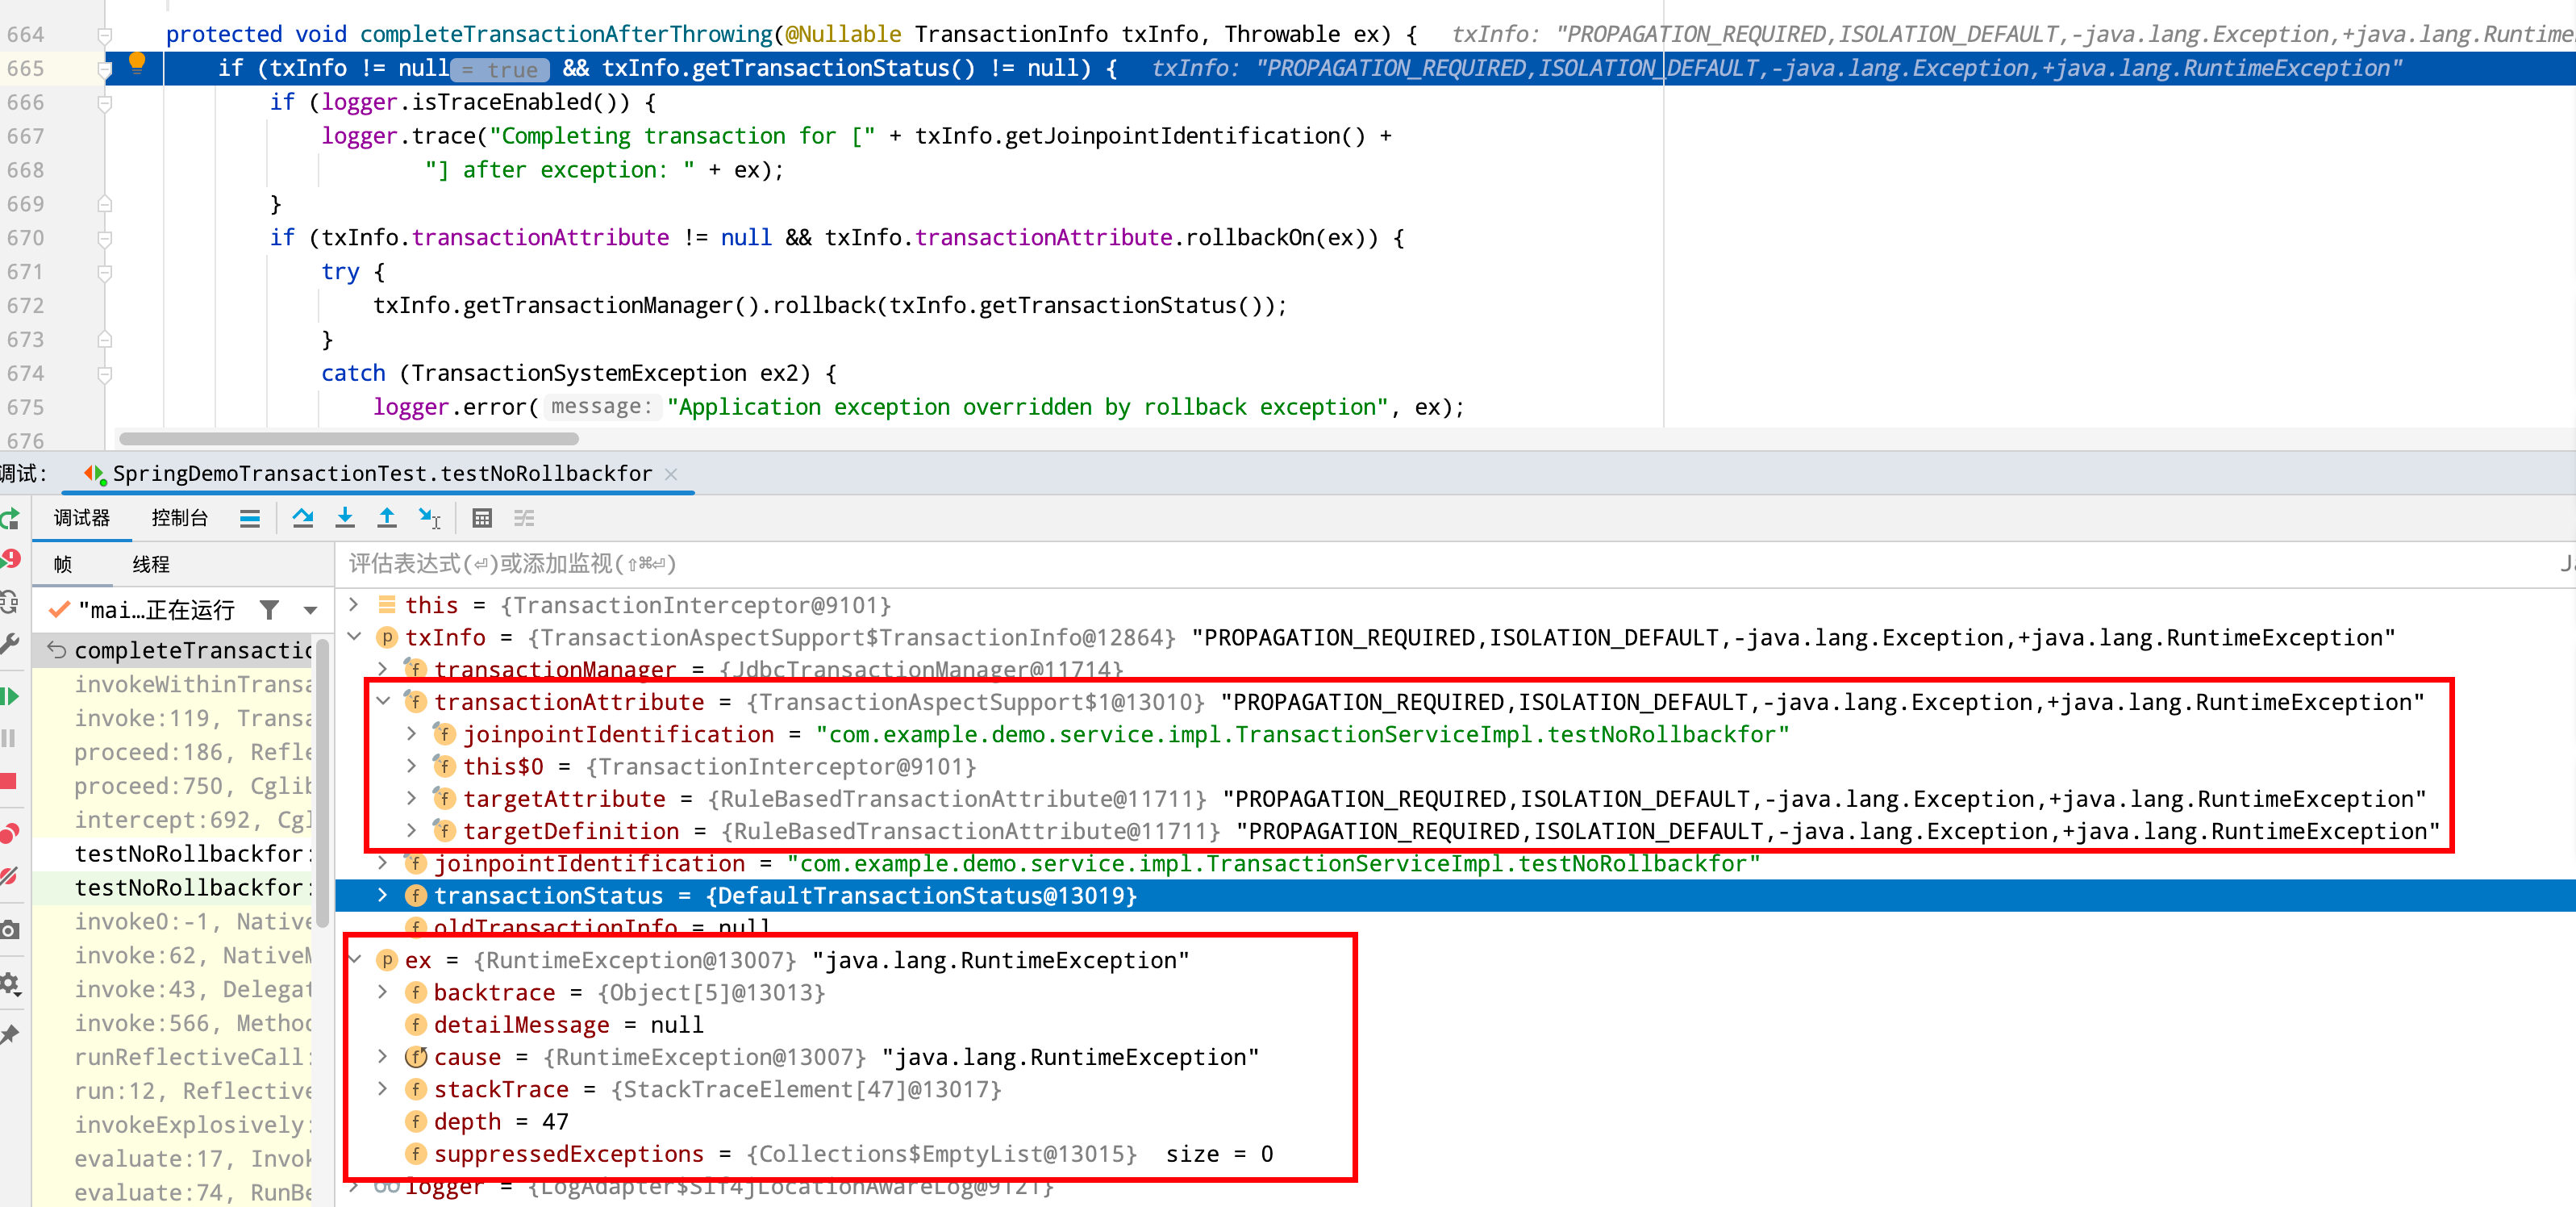Click the Step Over icon
Viewport: 2576px width, 1207px height.
tap(303, 518)
